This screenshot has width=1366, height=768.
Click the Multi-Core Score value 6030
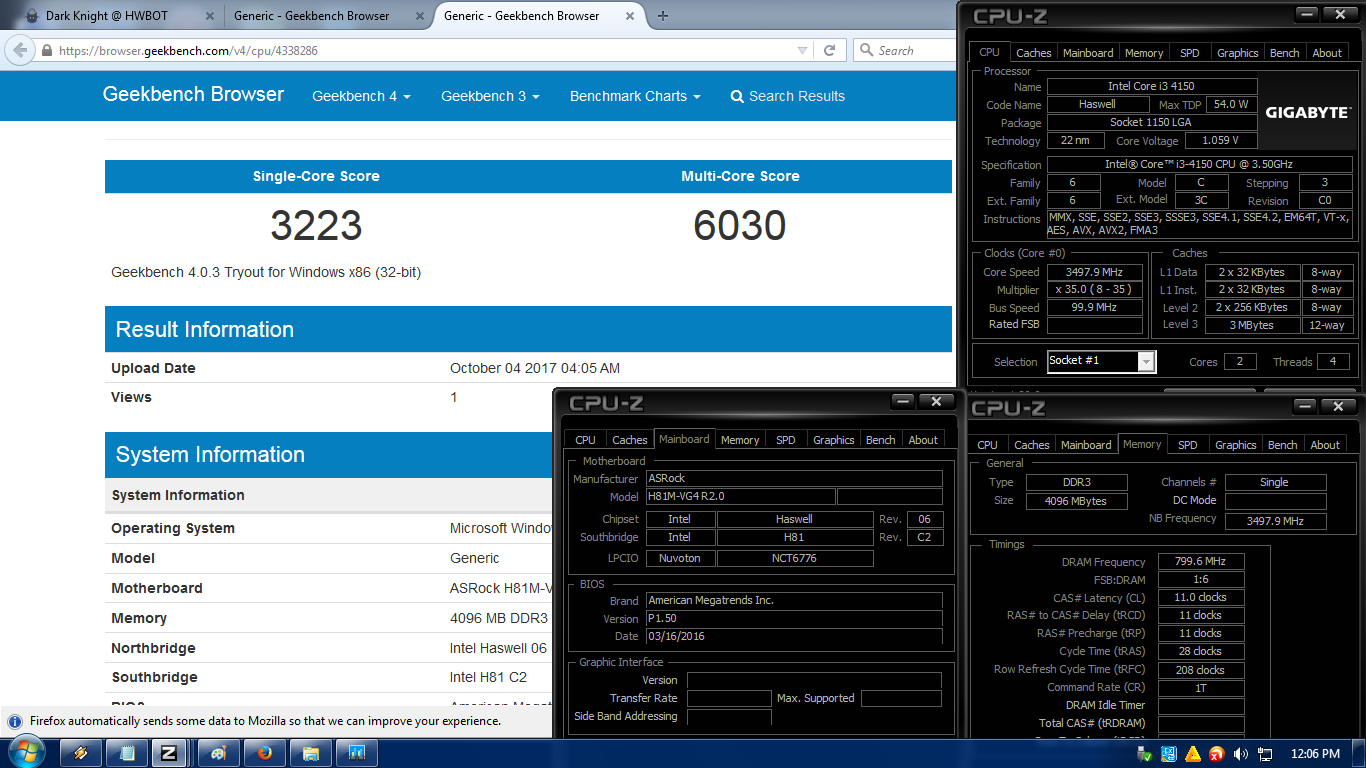click(x=740, y=226)
